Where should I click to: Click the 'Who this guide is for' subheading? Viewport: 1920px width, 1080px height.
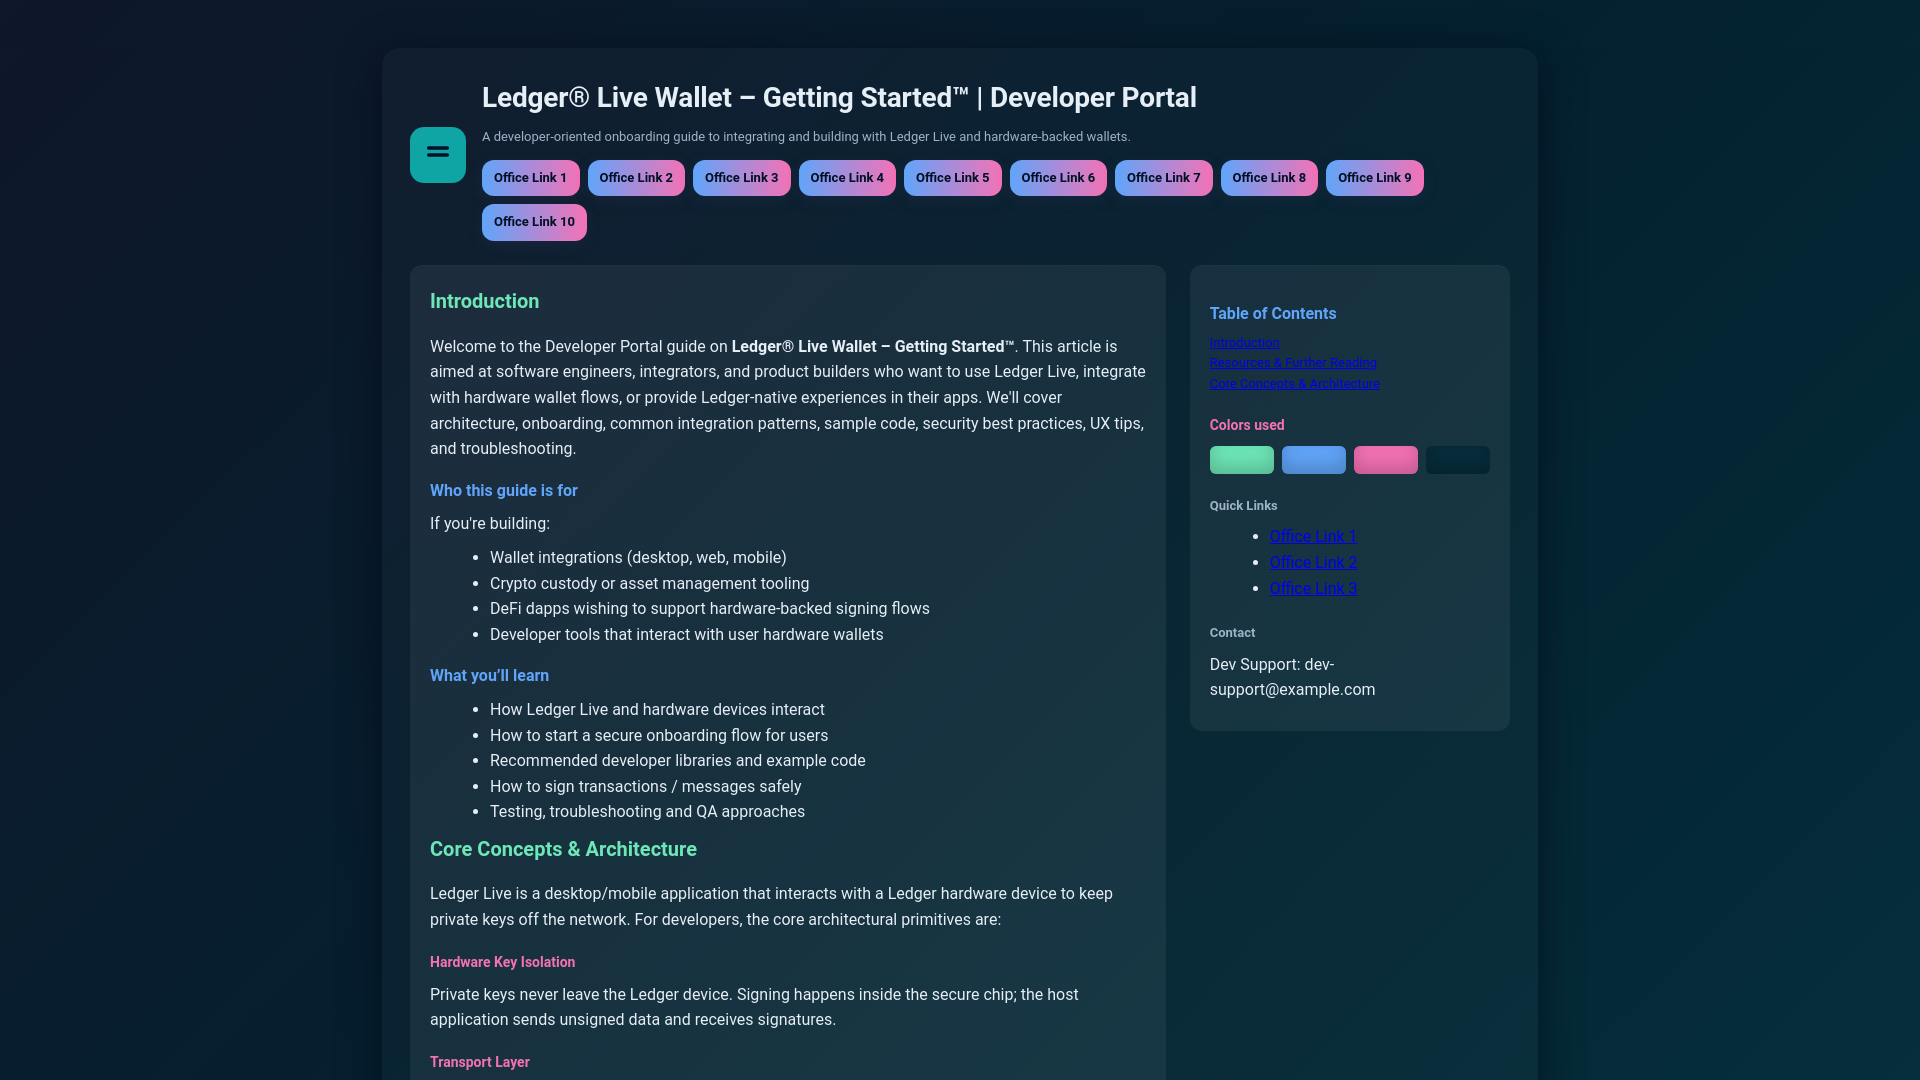tap(504, 491)
